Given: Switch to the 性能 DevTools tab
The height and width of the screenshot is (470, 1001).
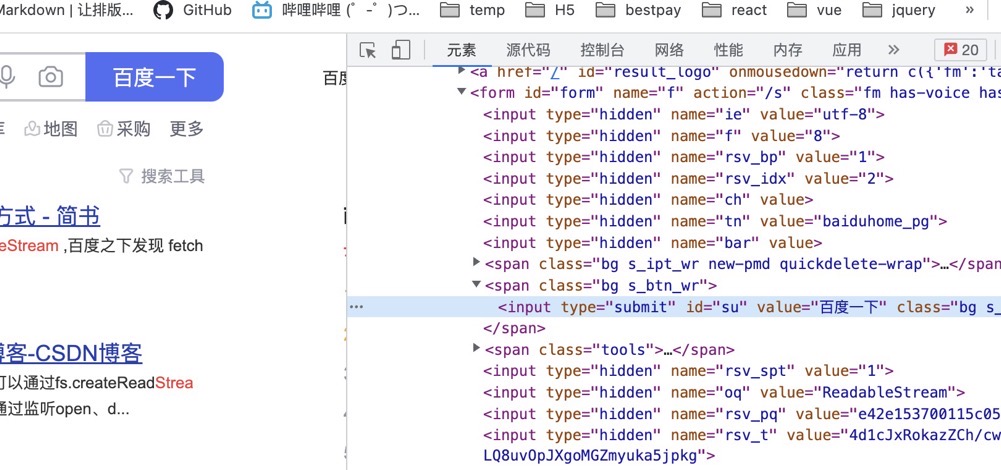Looking at the screenshot, I should pos(728,50).
